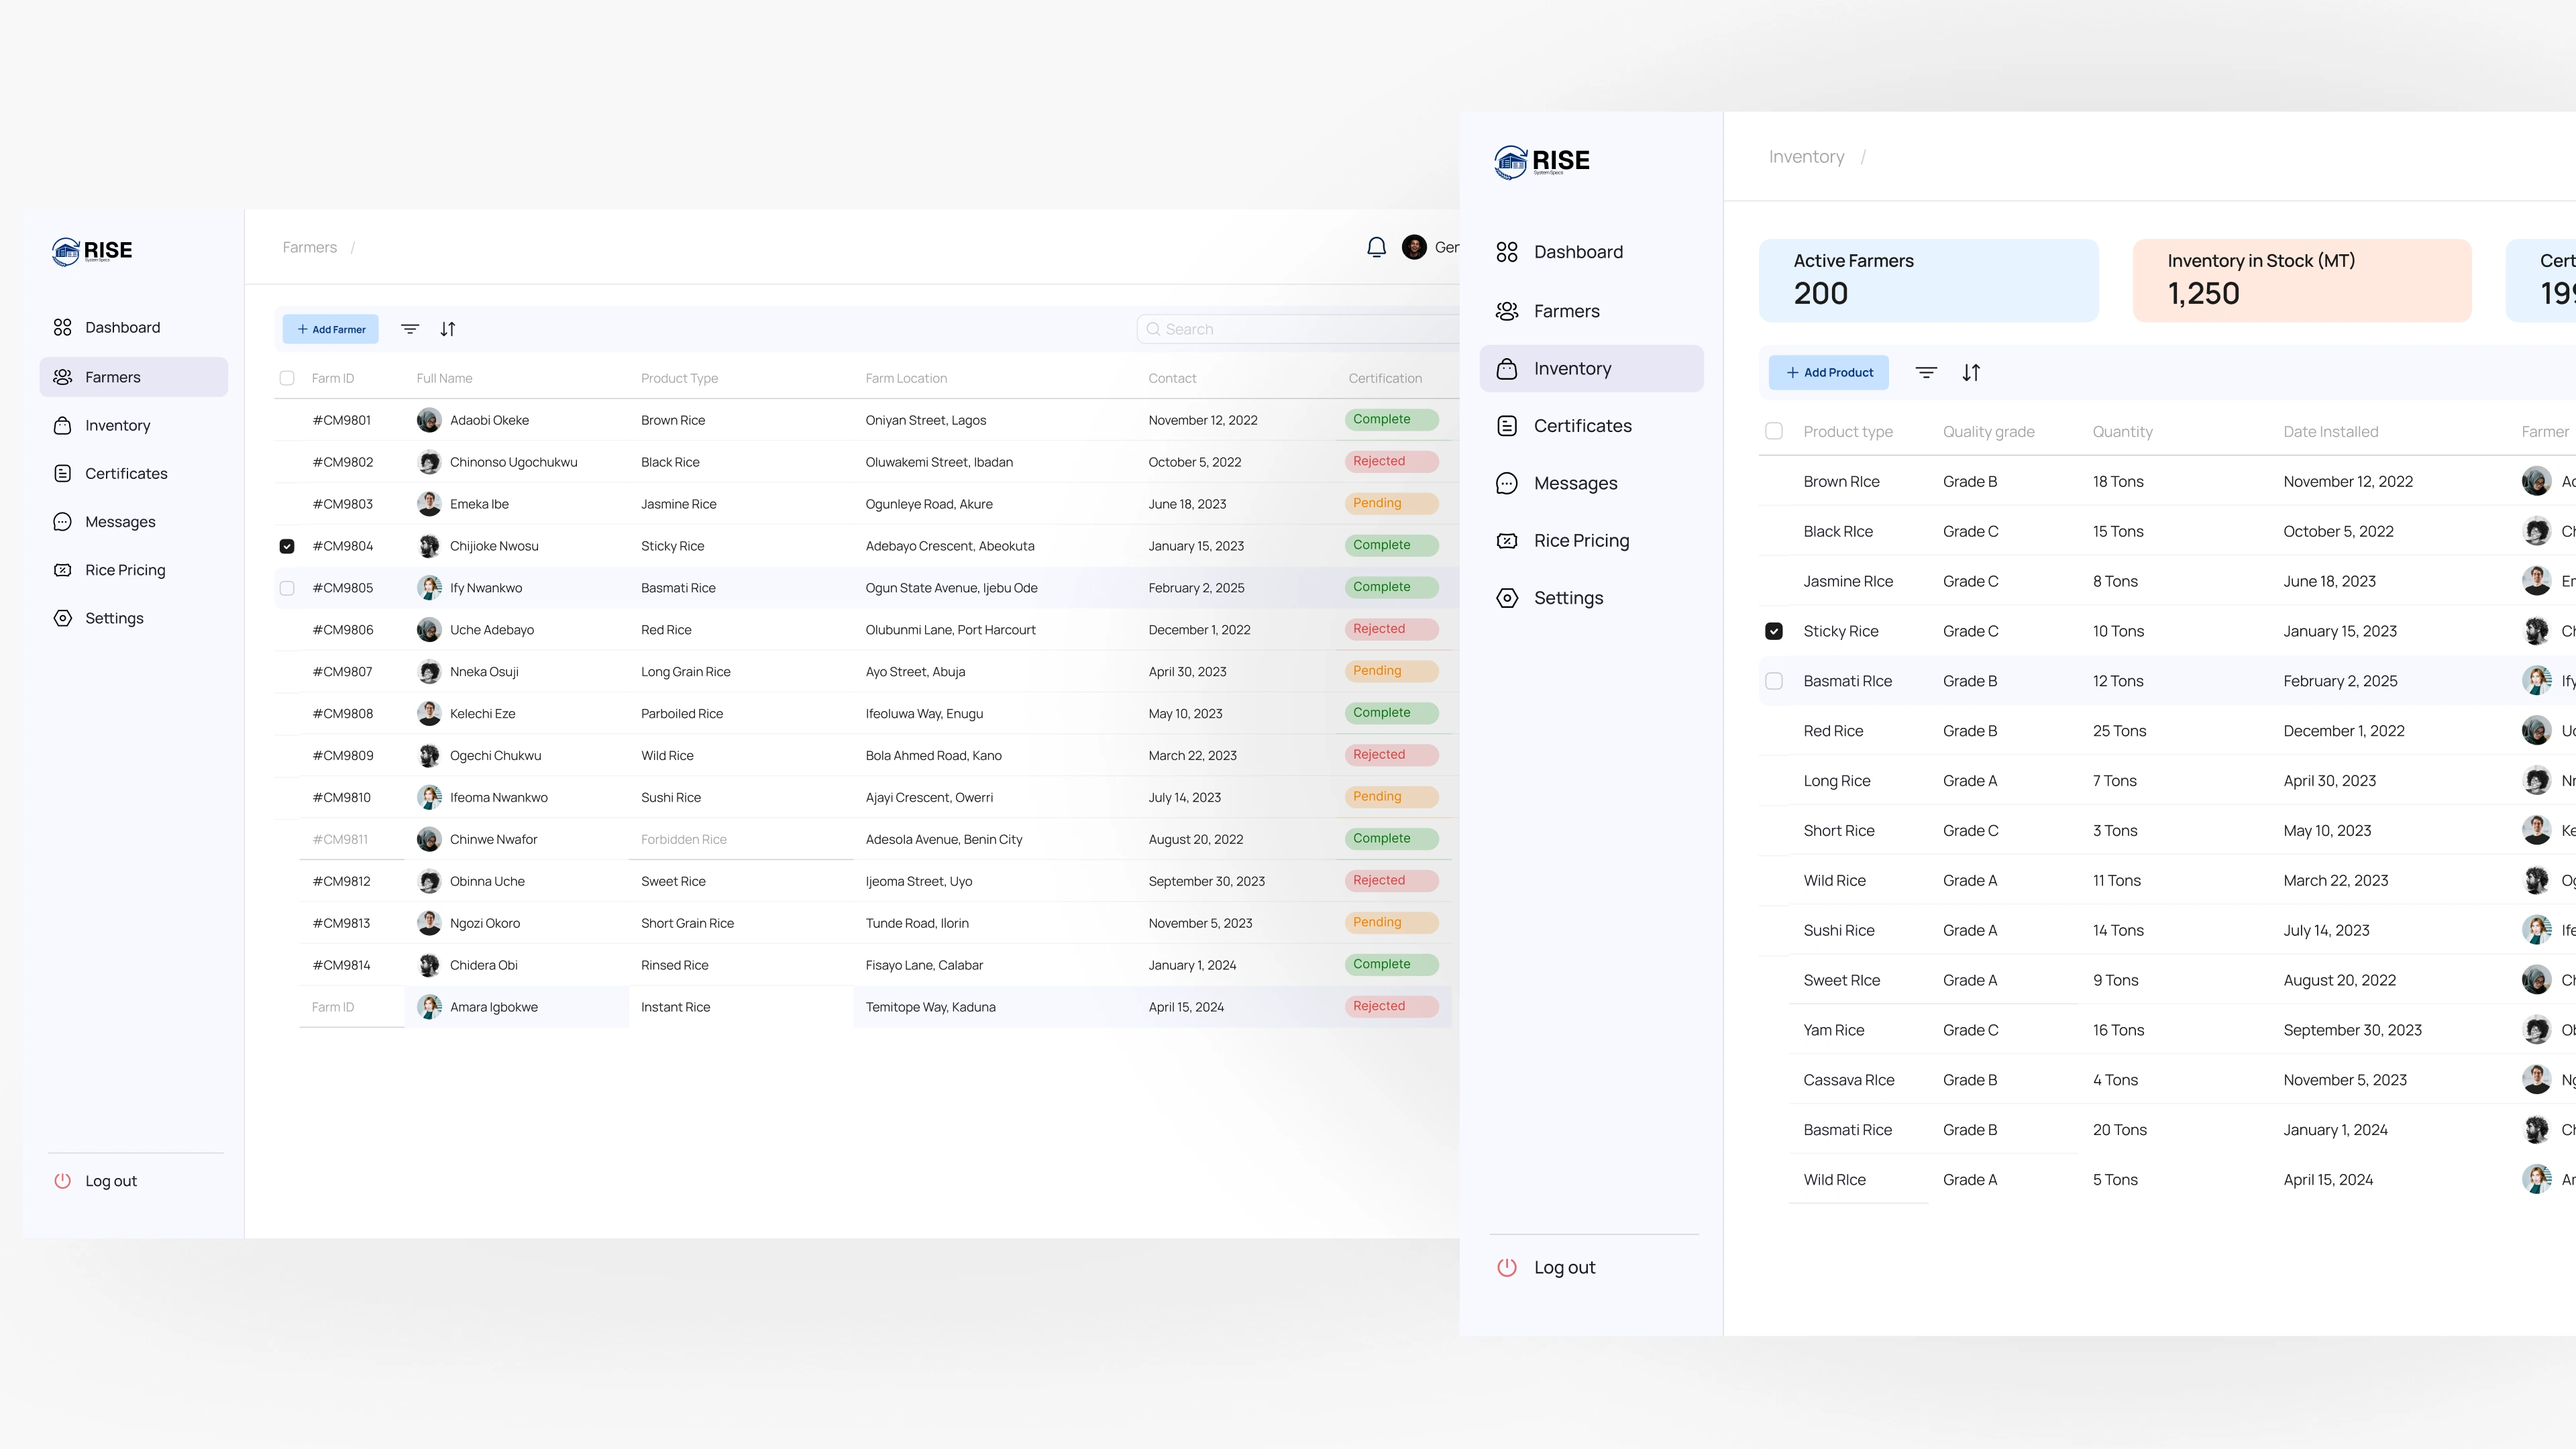Image resolution: width=2576 pixels, height=1449 pixels.
Task: Click the red Log out power icon in Inventory sidebar
Action: tap(1507, 1268)
